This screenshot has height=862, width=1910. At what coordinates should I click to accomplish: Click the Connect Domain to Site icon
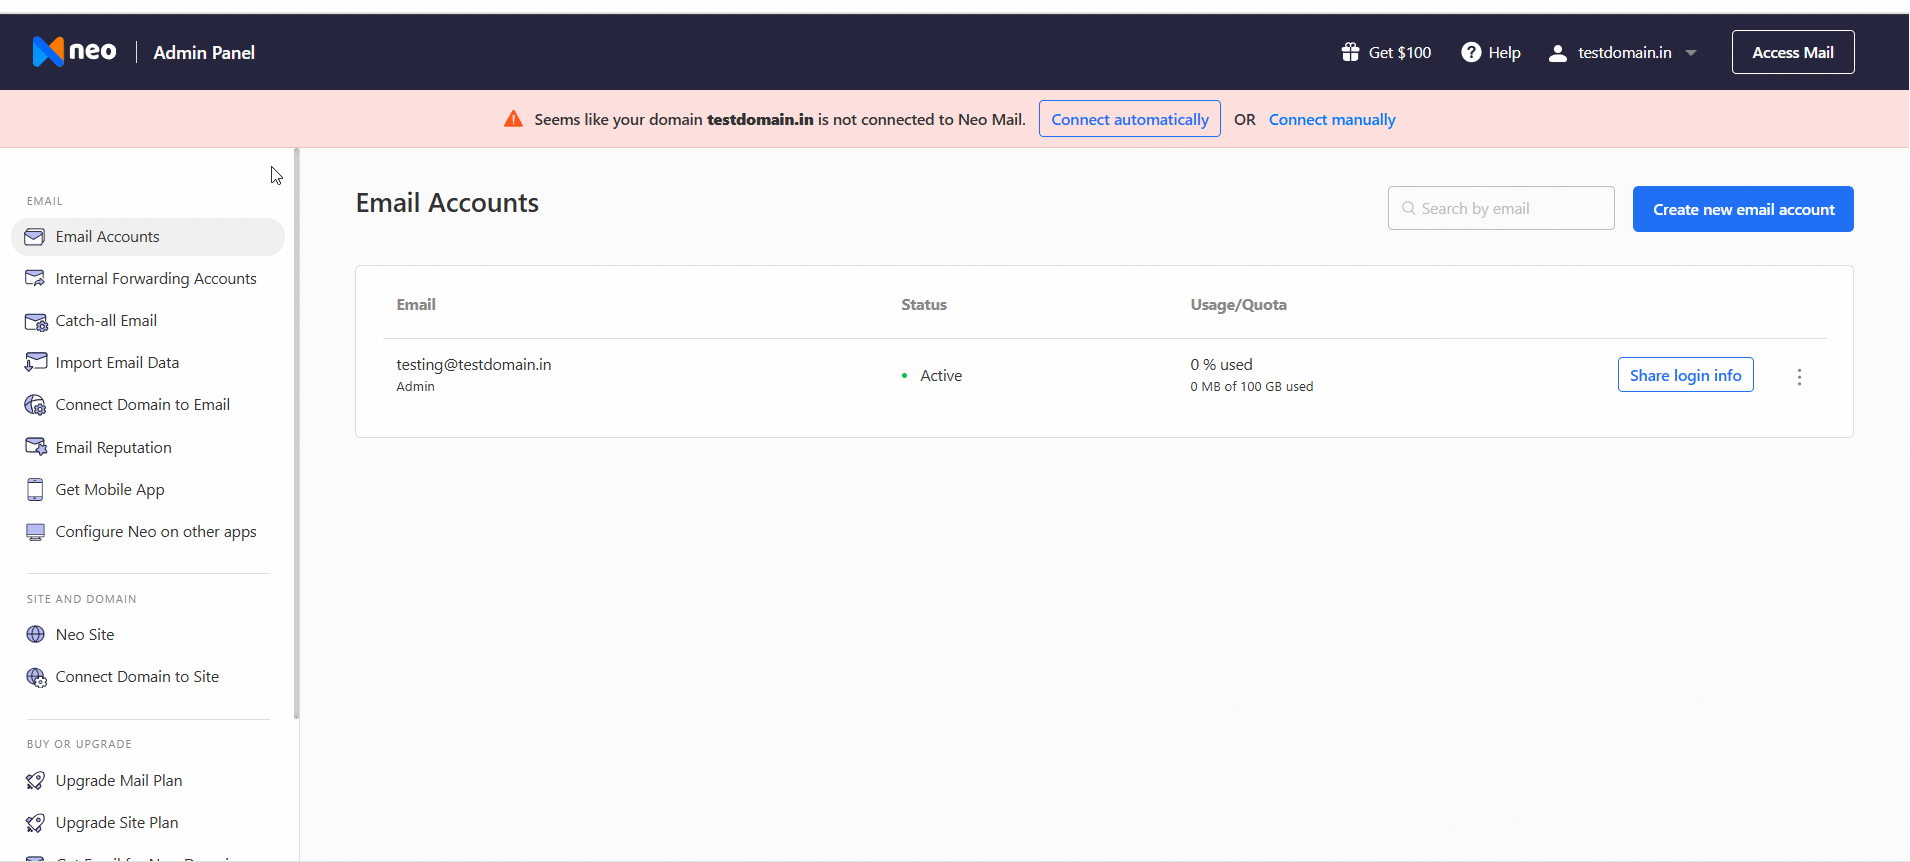tap(36, 677)
